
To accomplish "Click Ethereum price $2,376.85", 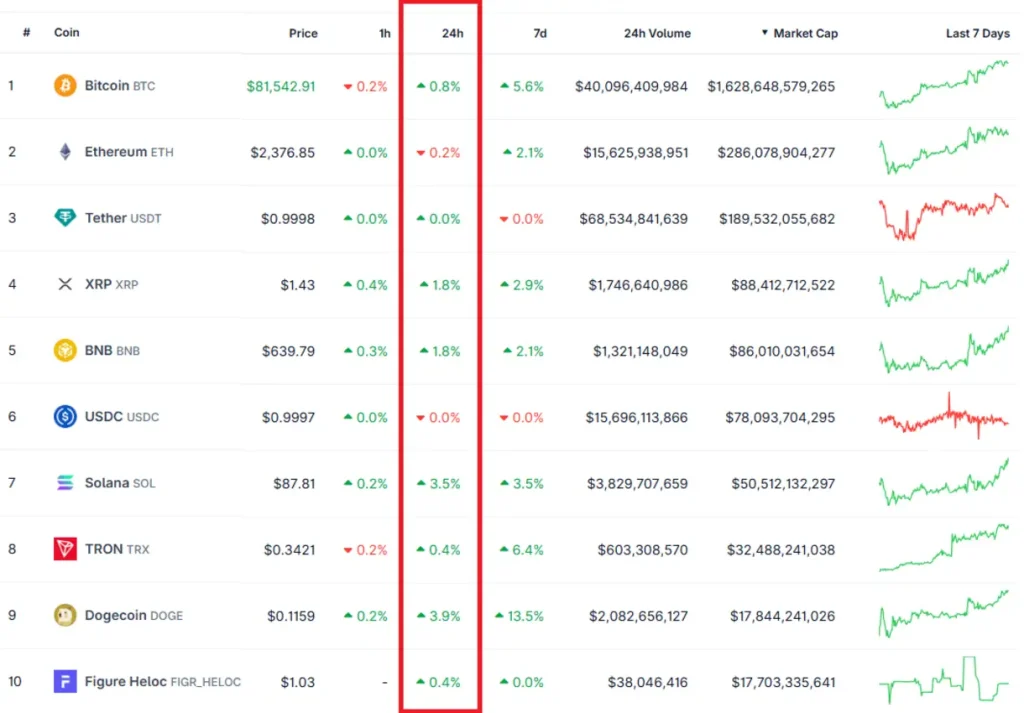I will point(283,153).
